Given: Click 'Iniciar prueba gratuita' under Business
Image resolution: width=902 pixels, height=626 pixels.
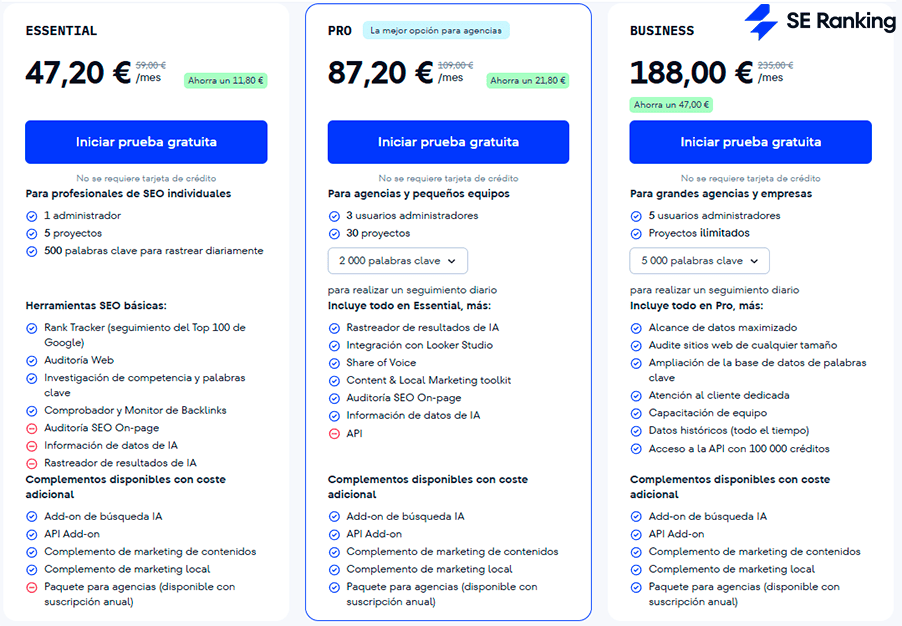Looking at the screenshot, I should [x=748, y=142].
